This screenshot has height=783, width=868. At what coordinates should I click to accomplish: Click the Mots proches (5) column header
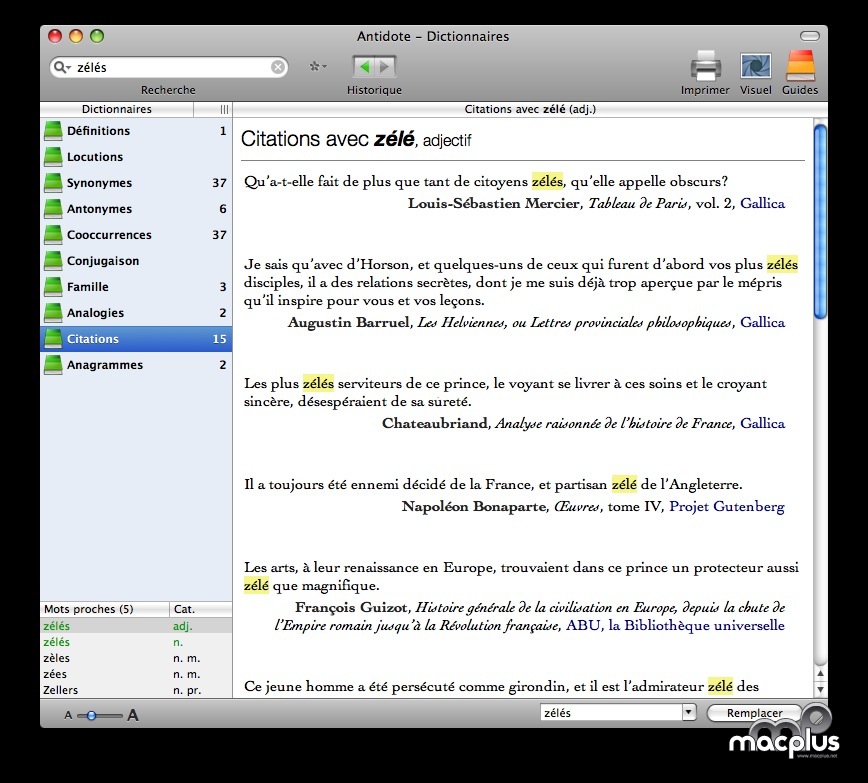[105, 609]
